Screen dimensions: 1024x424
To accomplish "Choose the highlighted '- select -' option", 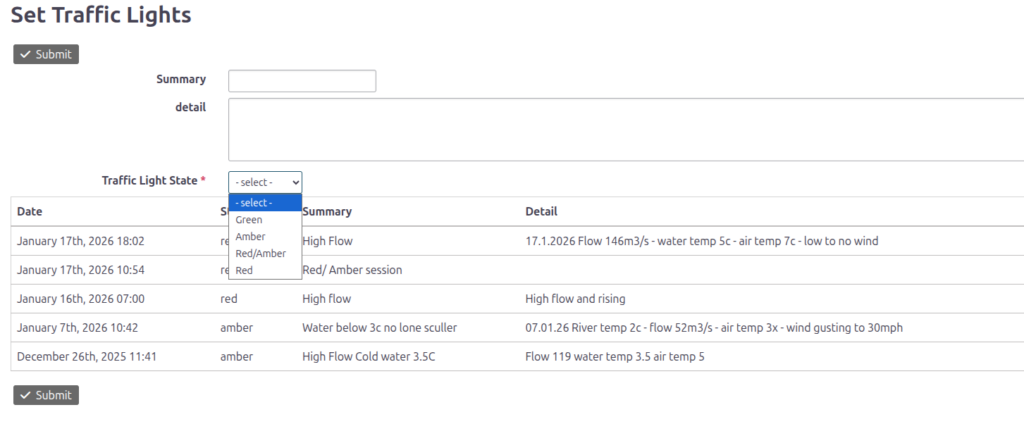I will coord(264,203).
